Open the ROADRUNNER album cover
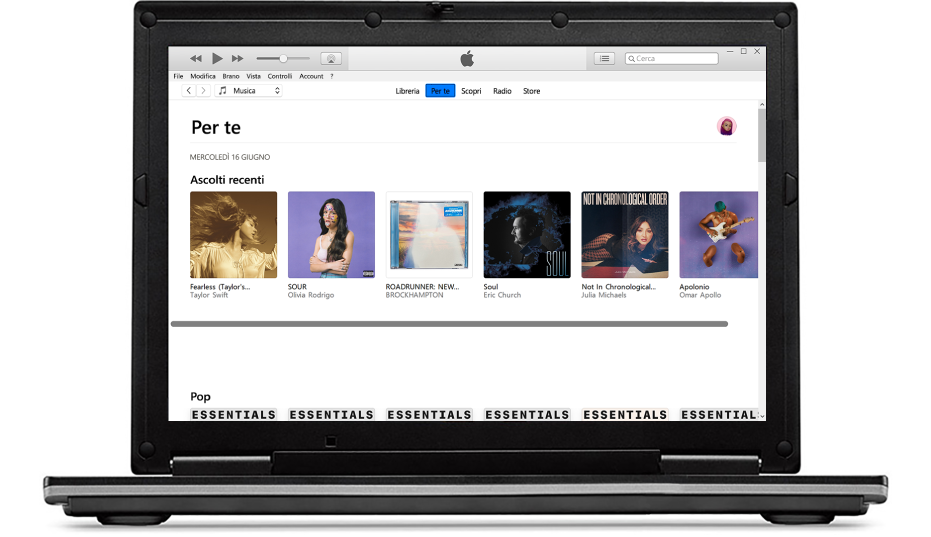Image resolution: width=931 pixels, height=537 pixels. tap(429, 235)
